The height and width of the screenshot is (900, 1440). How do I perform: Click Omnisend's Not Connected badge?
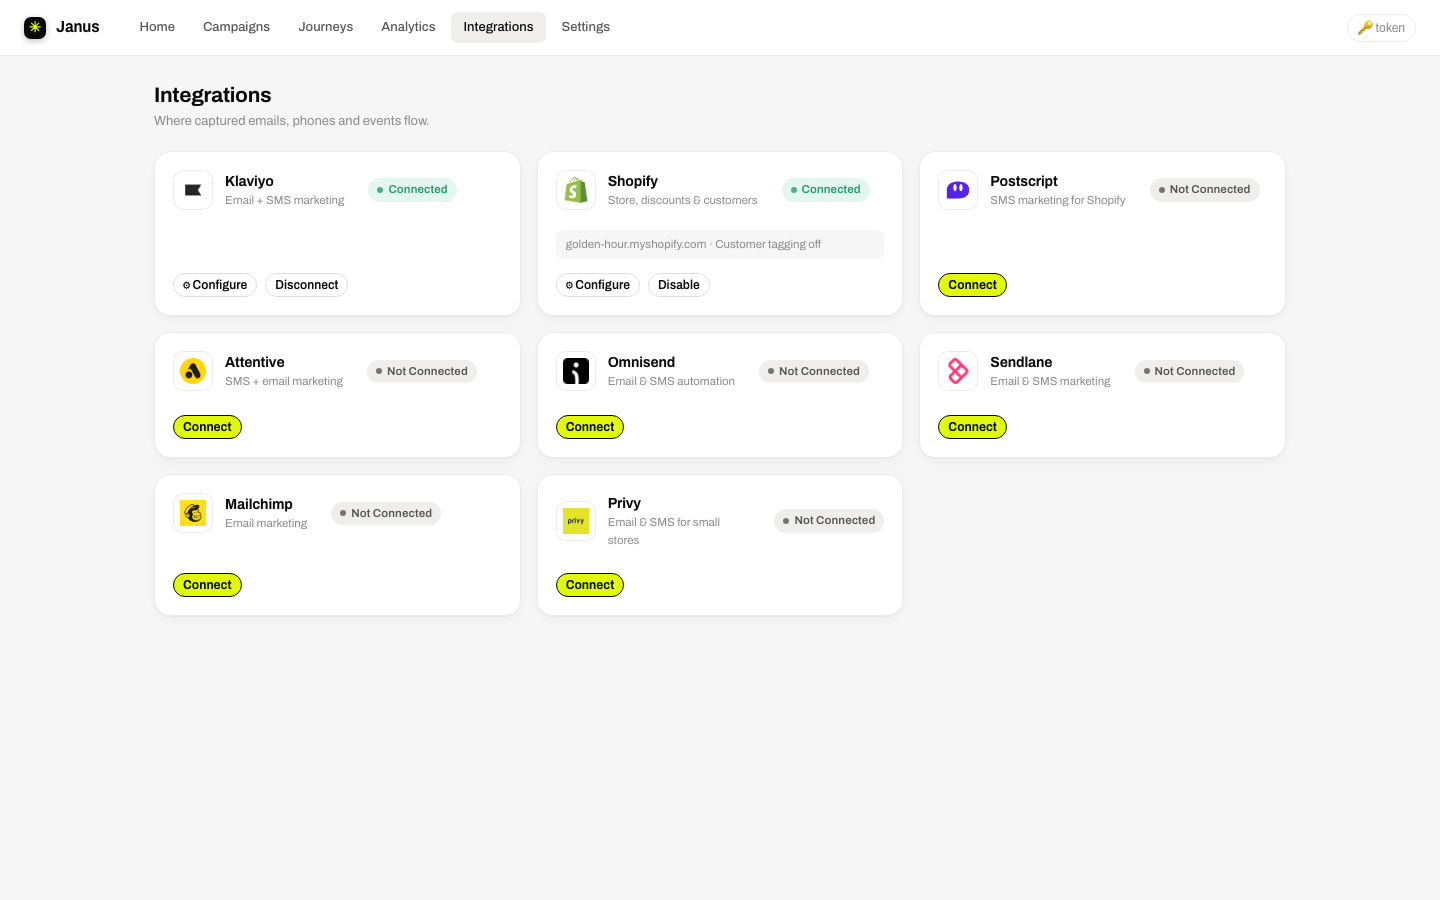pos(814,371)
